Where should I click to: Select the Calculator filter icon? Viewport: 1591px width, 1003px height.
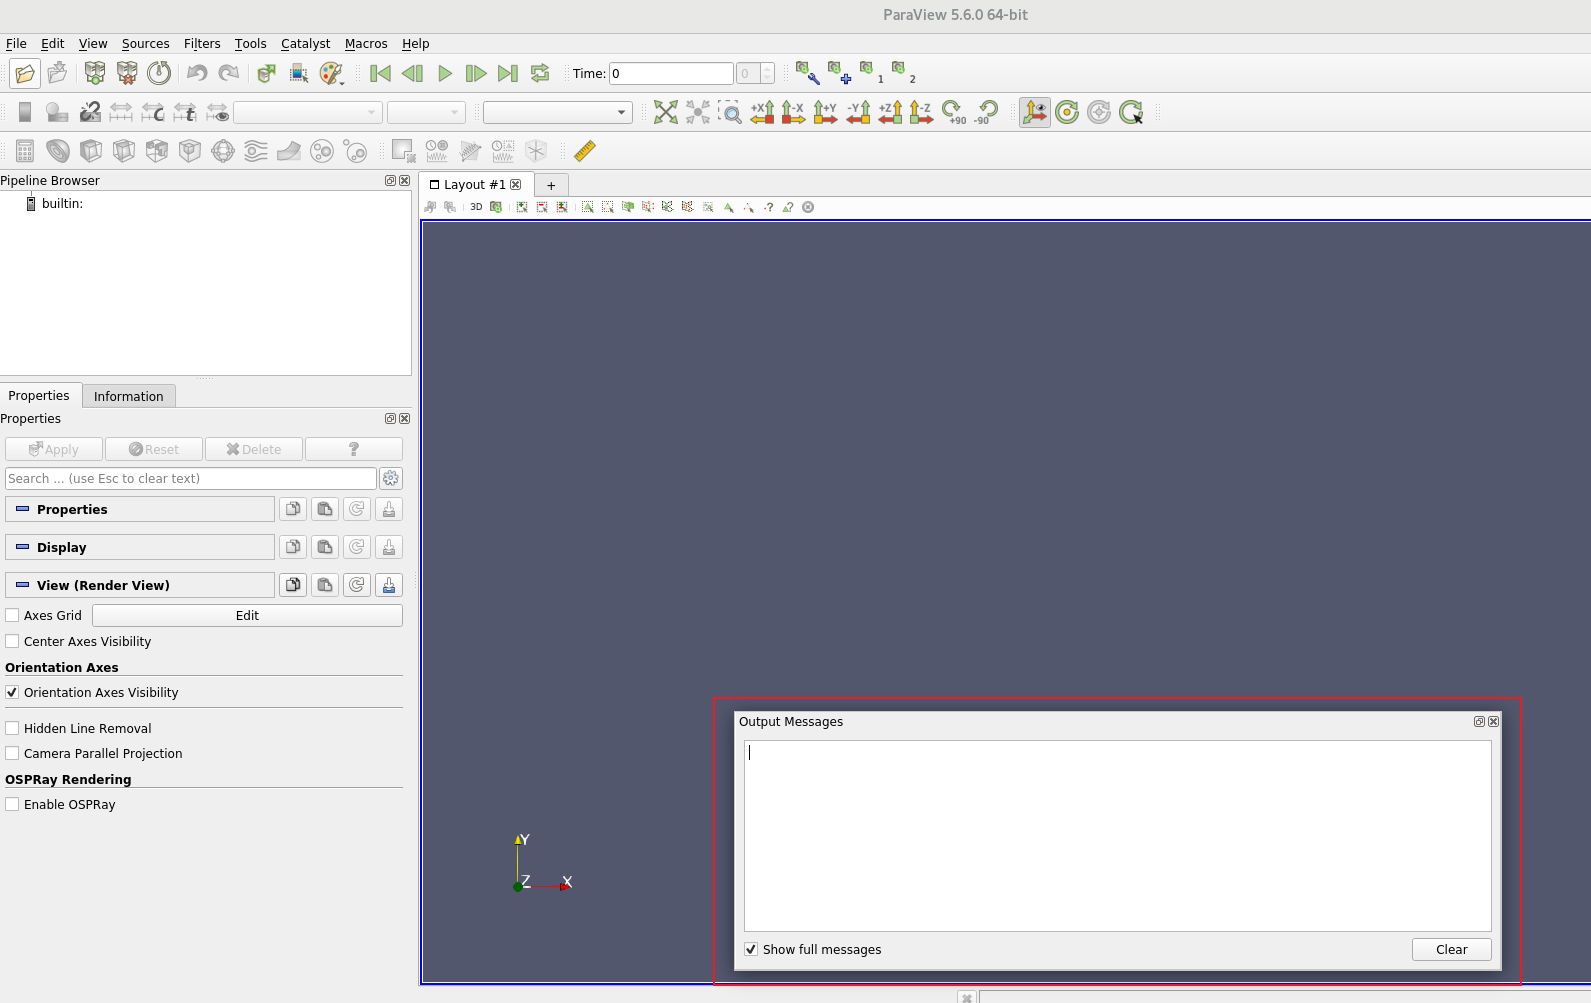25,151
